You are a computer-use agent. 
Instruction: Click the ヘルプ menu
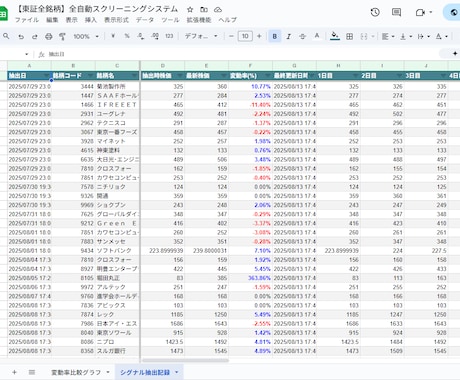[x=227, y=20]
